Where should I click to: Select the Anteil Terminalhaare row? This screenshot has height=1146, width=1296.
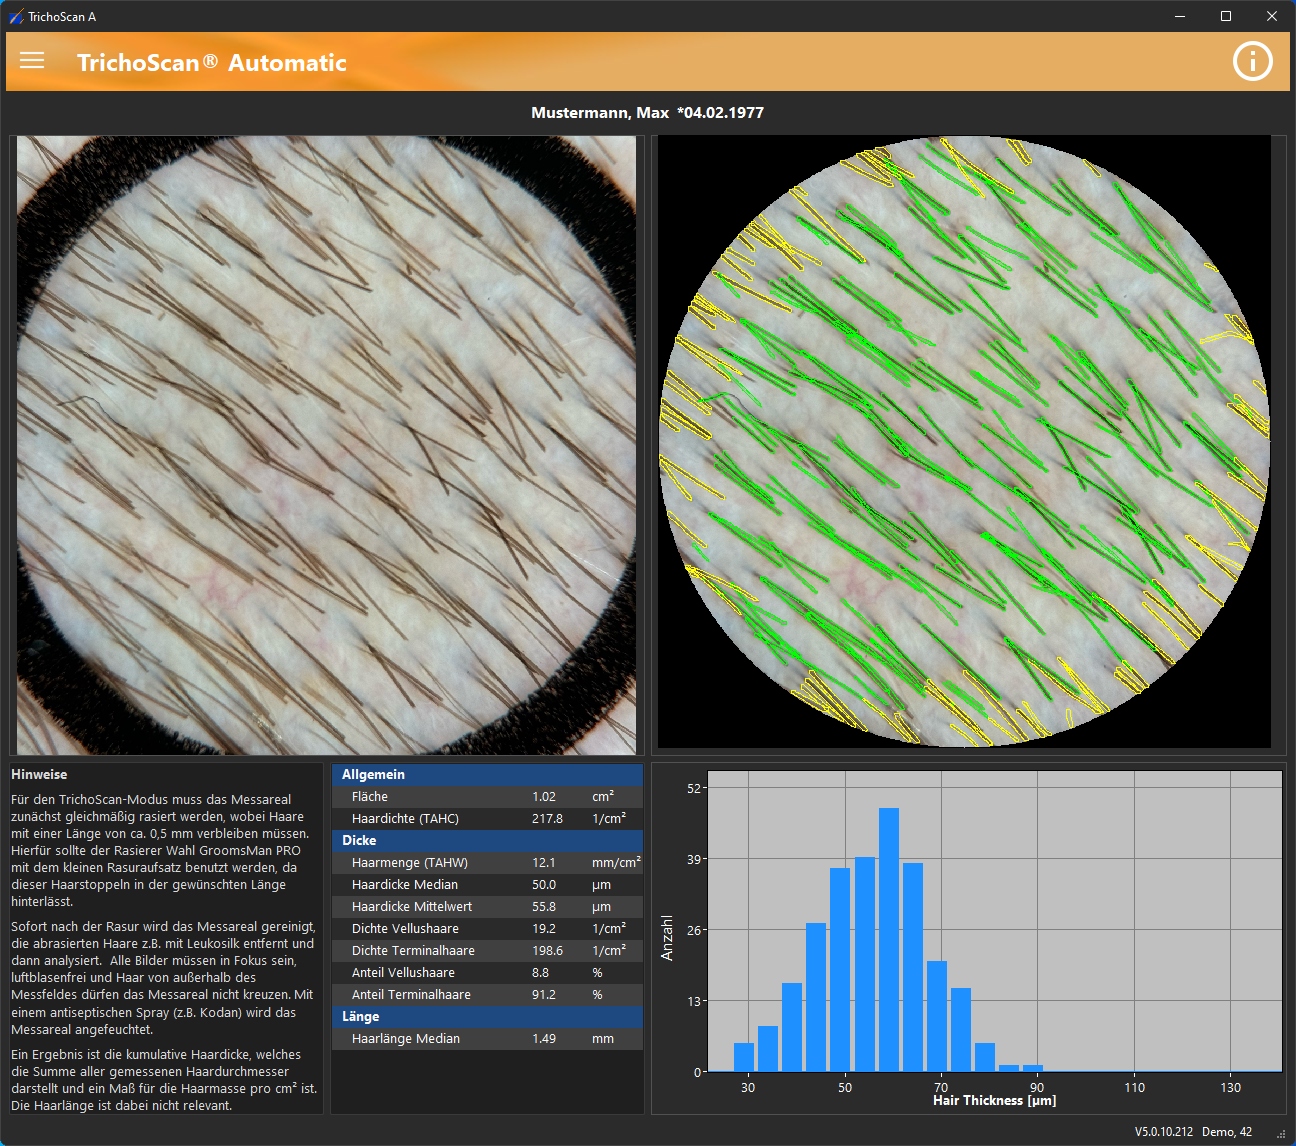tap(487, 994)
